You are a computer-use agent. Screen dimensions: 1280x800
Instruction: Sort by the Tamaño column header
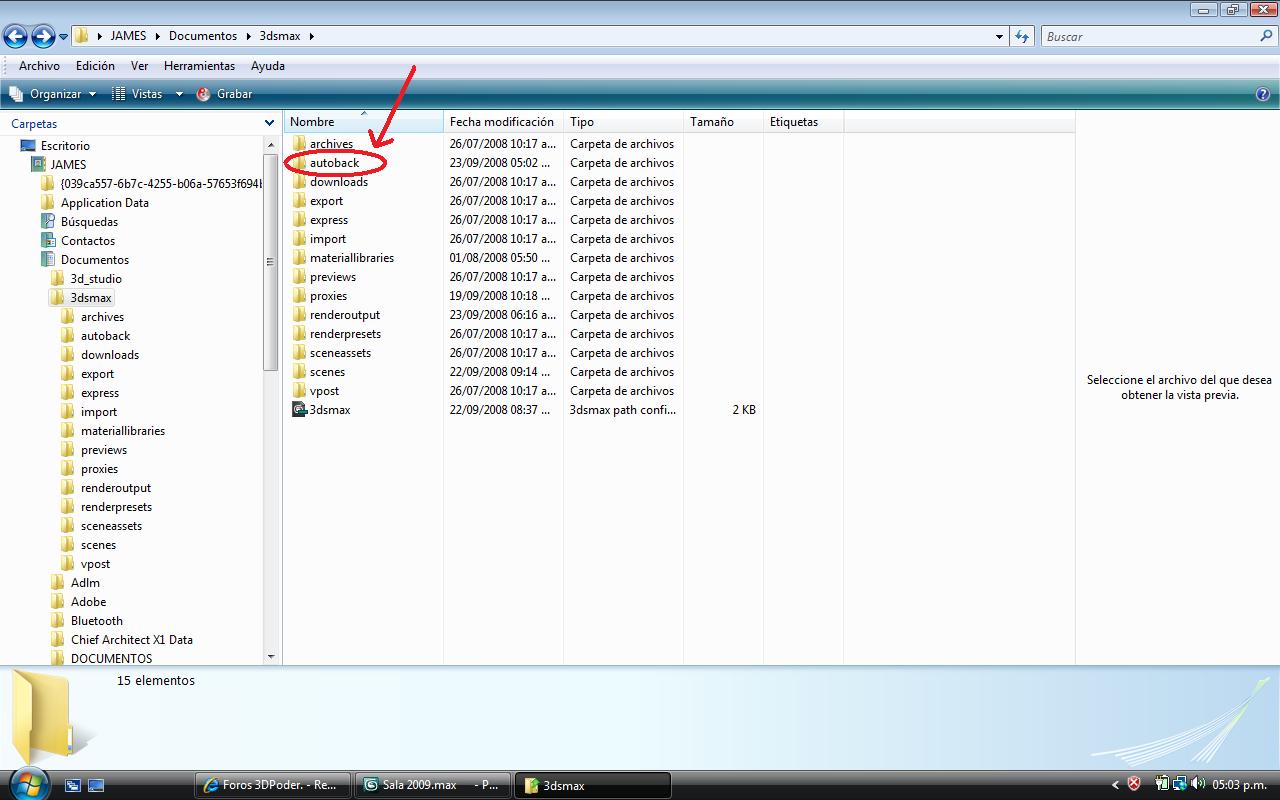pyautogui.click(x=723, y=122)
